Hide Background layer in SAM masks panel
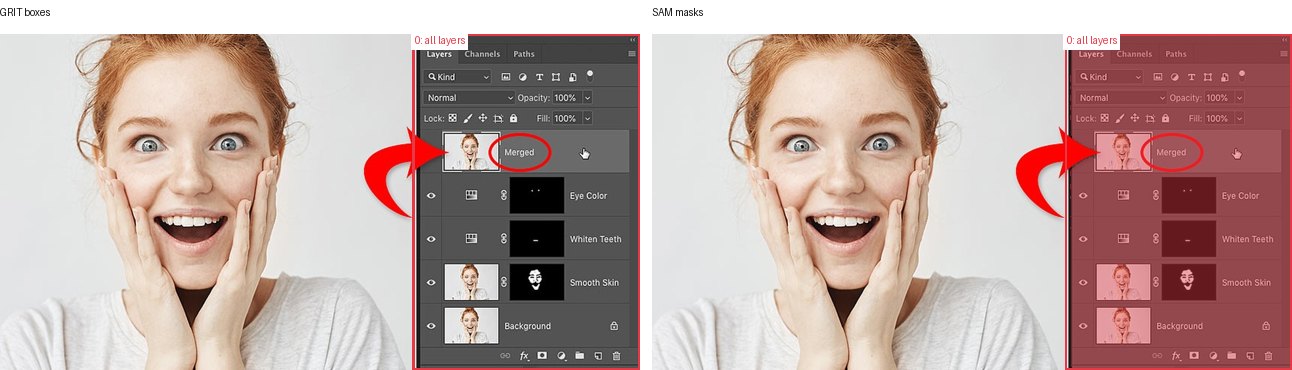The width and height of the screenshot is (1292, 370). point(1083,326)
